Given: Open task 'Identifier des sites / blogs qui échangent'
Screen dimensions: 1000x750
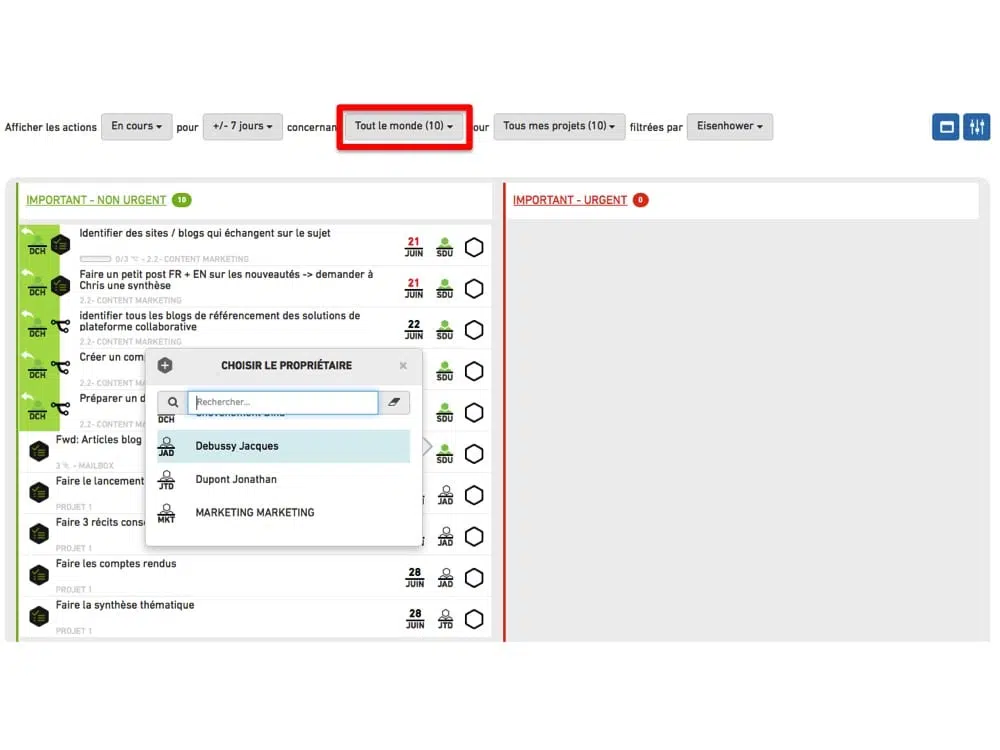Looking at the screenshot, I should [x=205, y=233].
